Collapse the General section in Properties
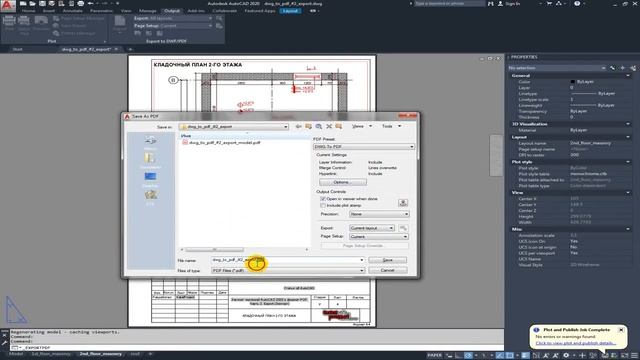Image resolution: width=640 pixels, height=360 pixels. click(628, 76)
